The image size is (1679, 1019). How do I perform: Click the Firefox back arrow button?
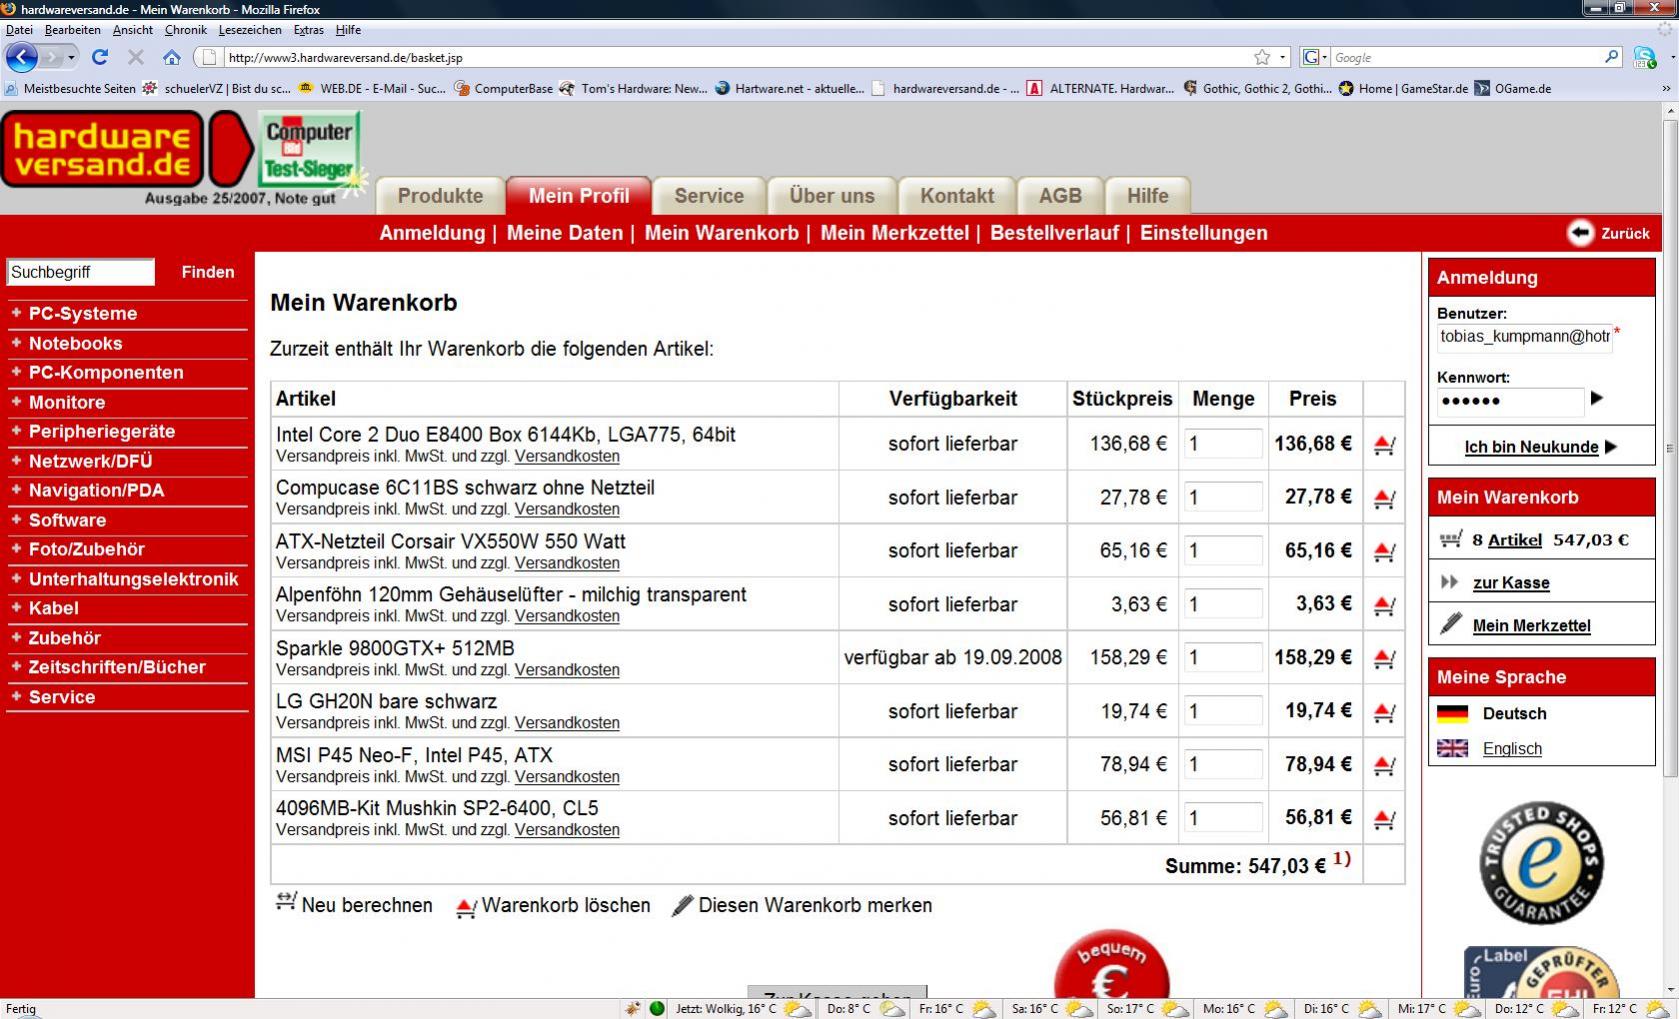(22, 57)
